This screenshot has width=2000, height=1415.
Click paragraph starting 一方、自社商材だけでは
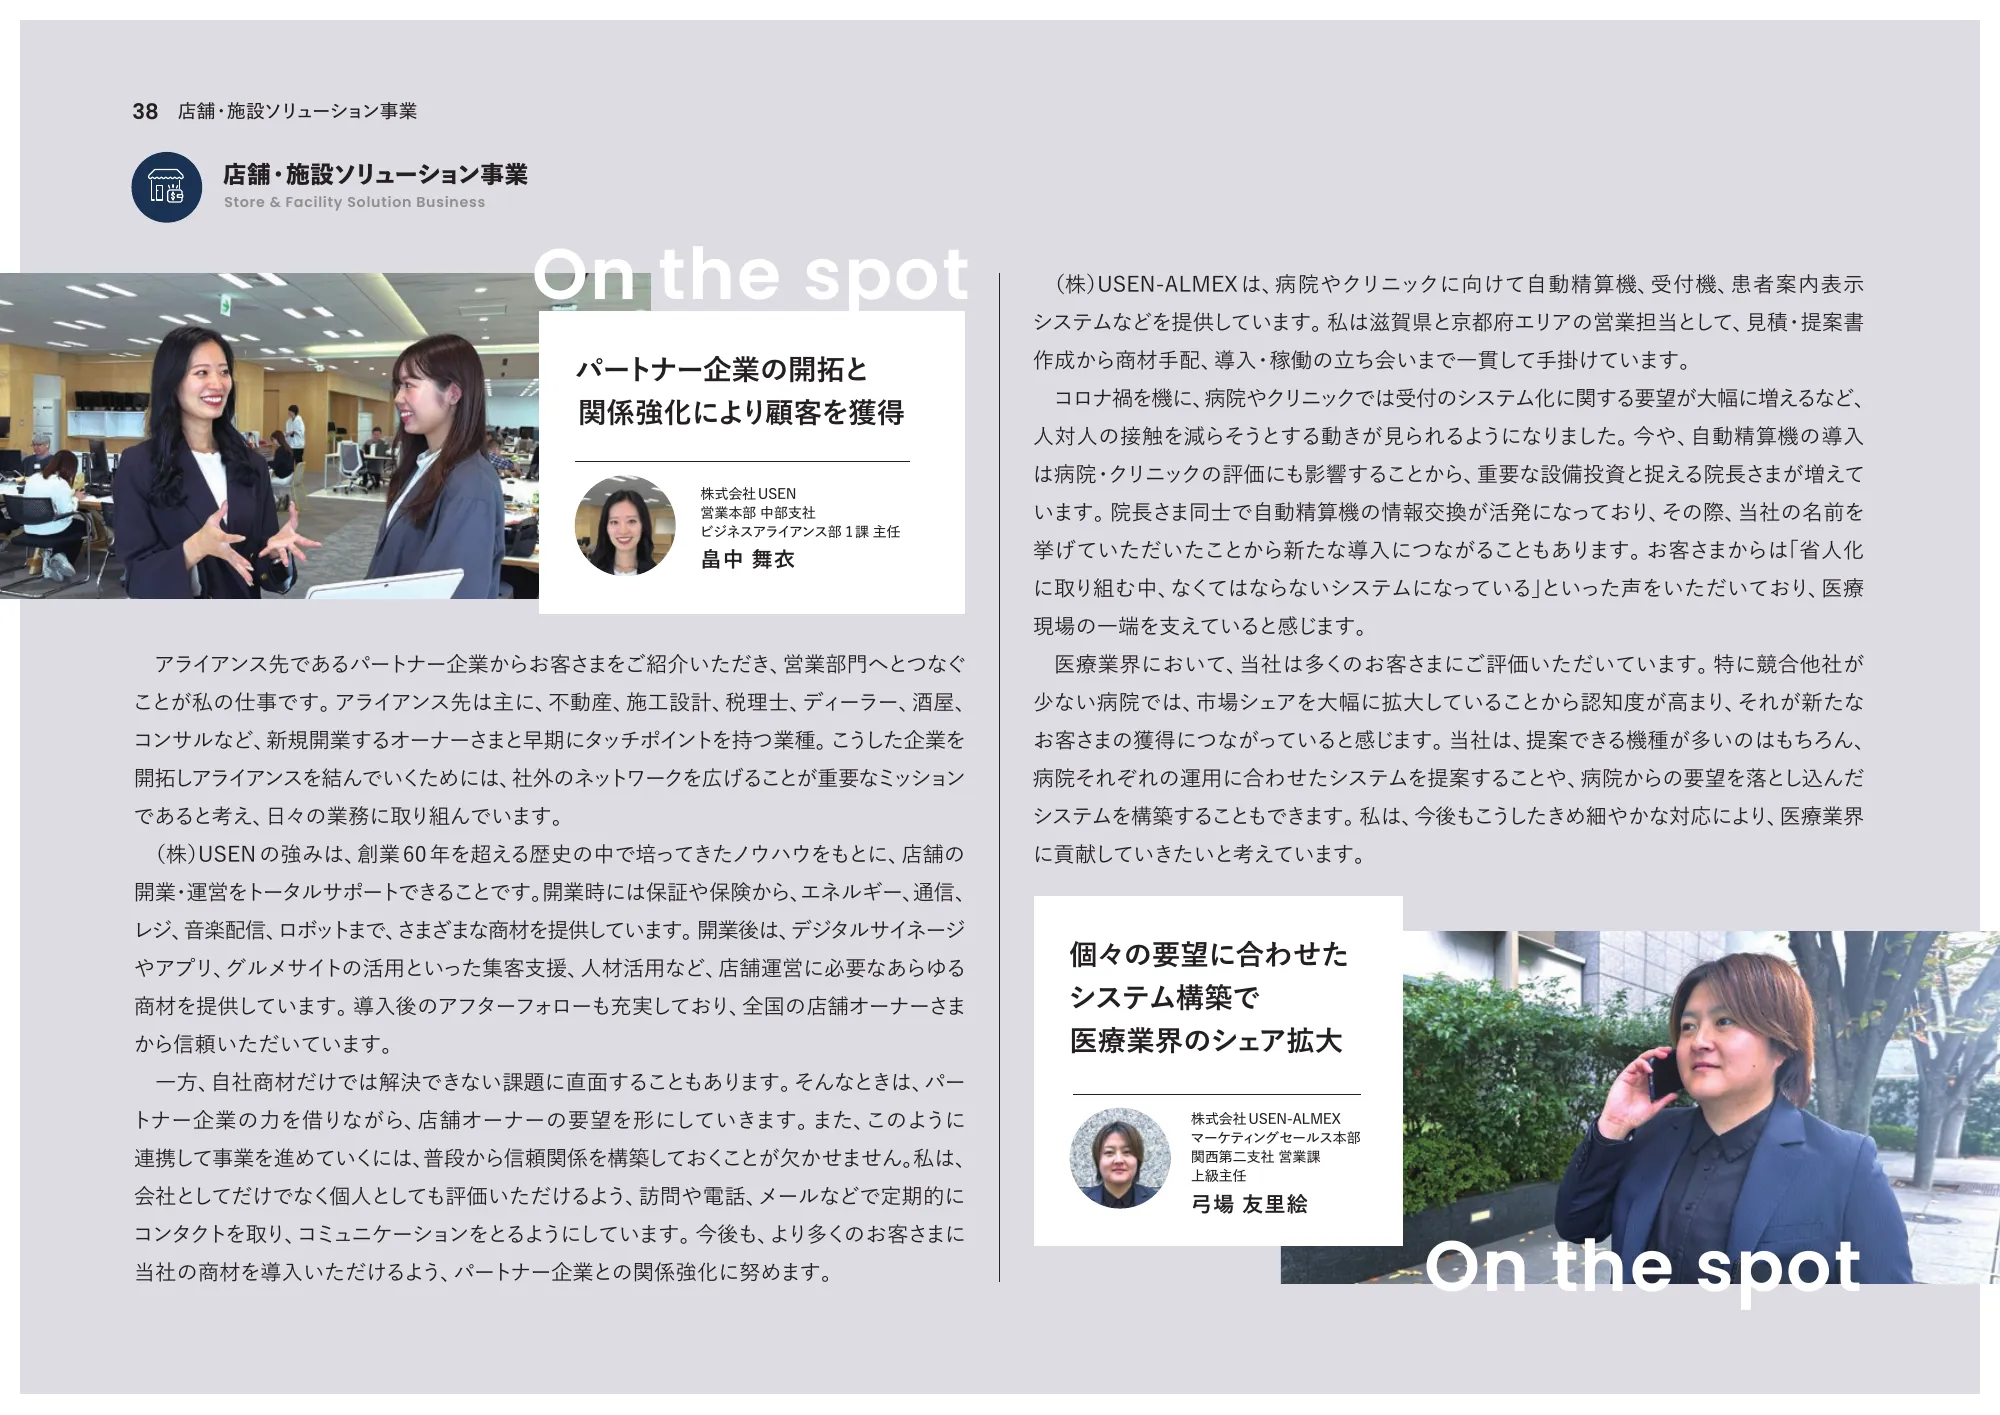tap(550, 1177)
